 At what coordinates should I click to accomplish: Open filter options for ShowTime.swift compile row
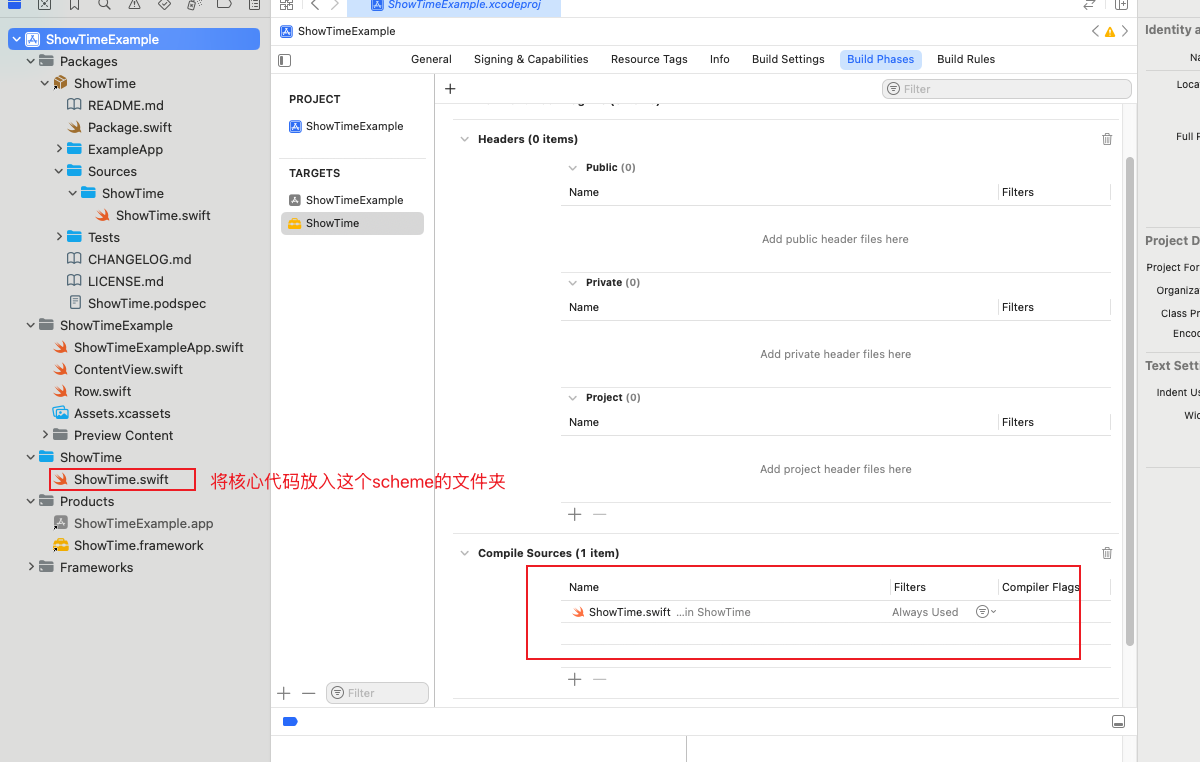[986, 612]
